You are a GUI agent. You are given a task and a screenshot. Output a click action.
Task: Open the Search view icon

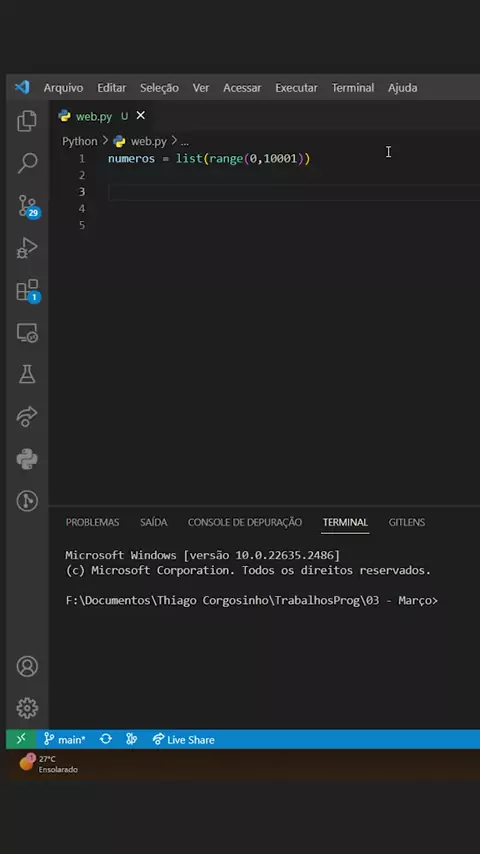point(27,163)
